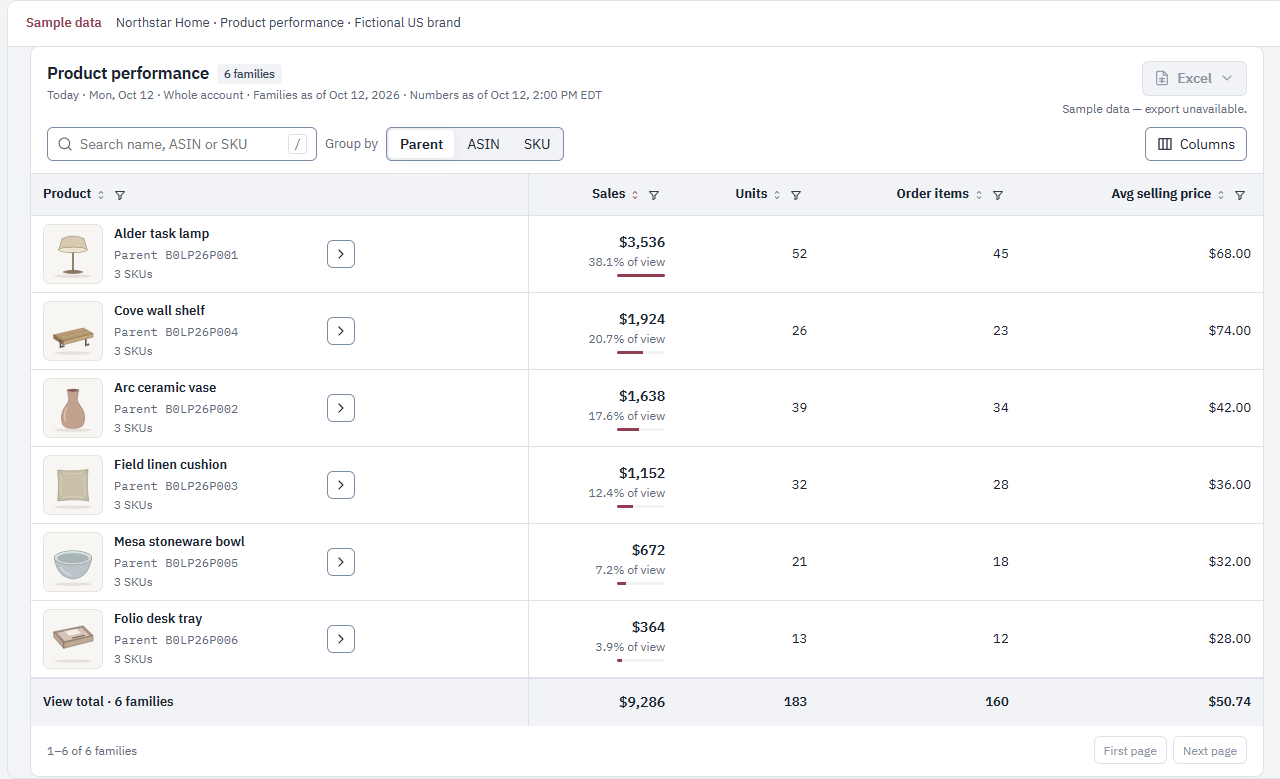Click the Cove wall shelf sales share bar
The height and width of the screenshot is (779, 1280).
click(641, 352)
